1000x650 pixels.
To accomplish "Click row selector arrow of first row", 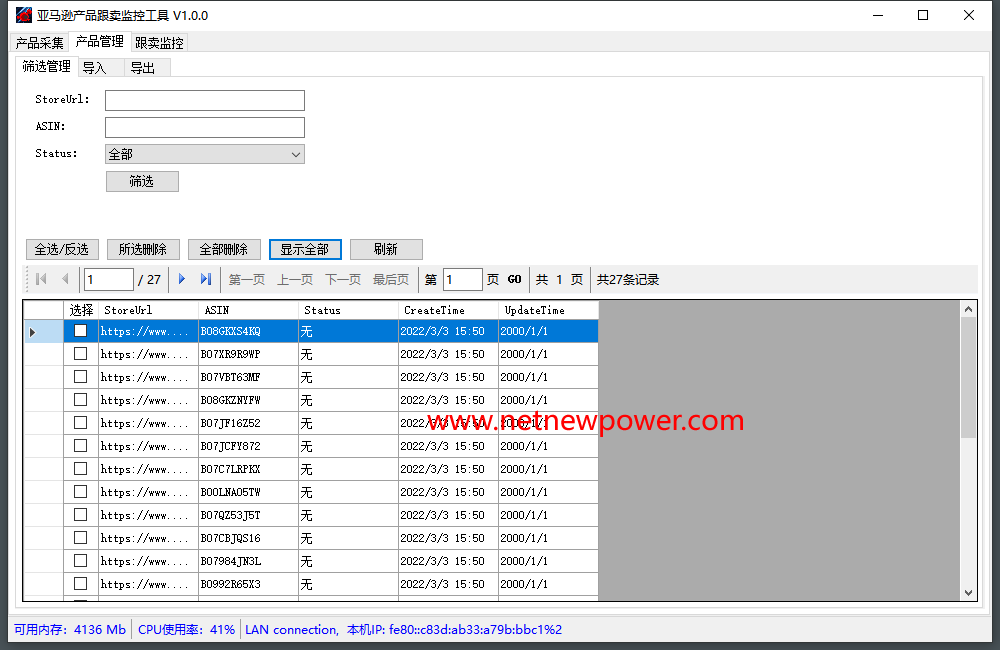I will (x=33, y=331).
